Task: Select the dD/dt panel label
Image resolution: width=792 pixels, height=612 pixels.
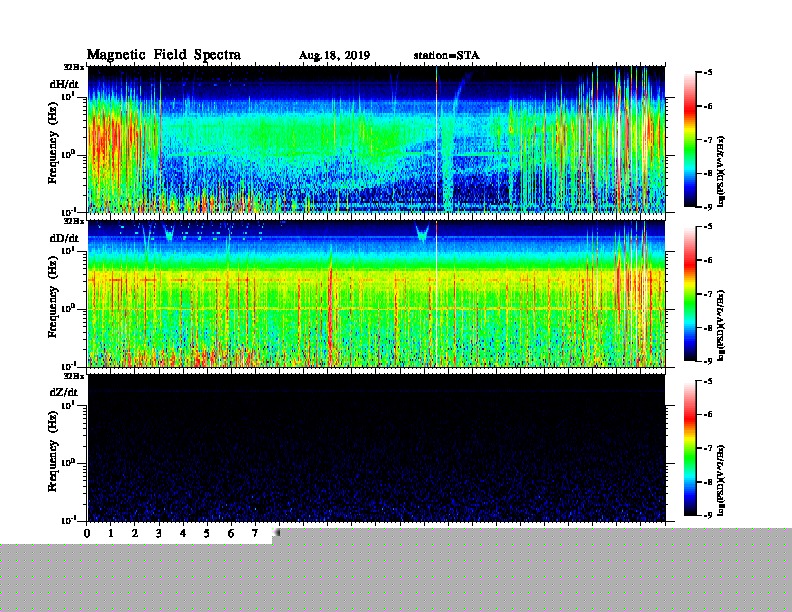Action: [64, 238]
